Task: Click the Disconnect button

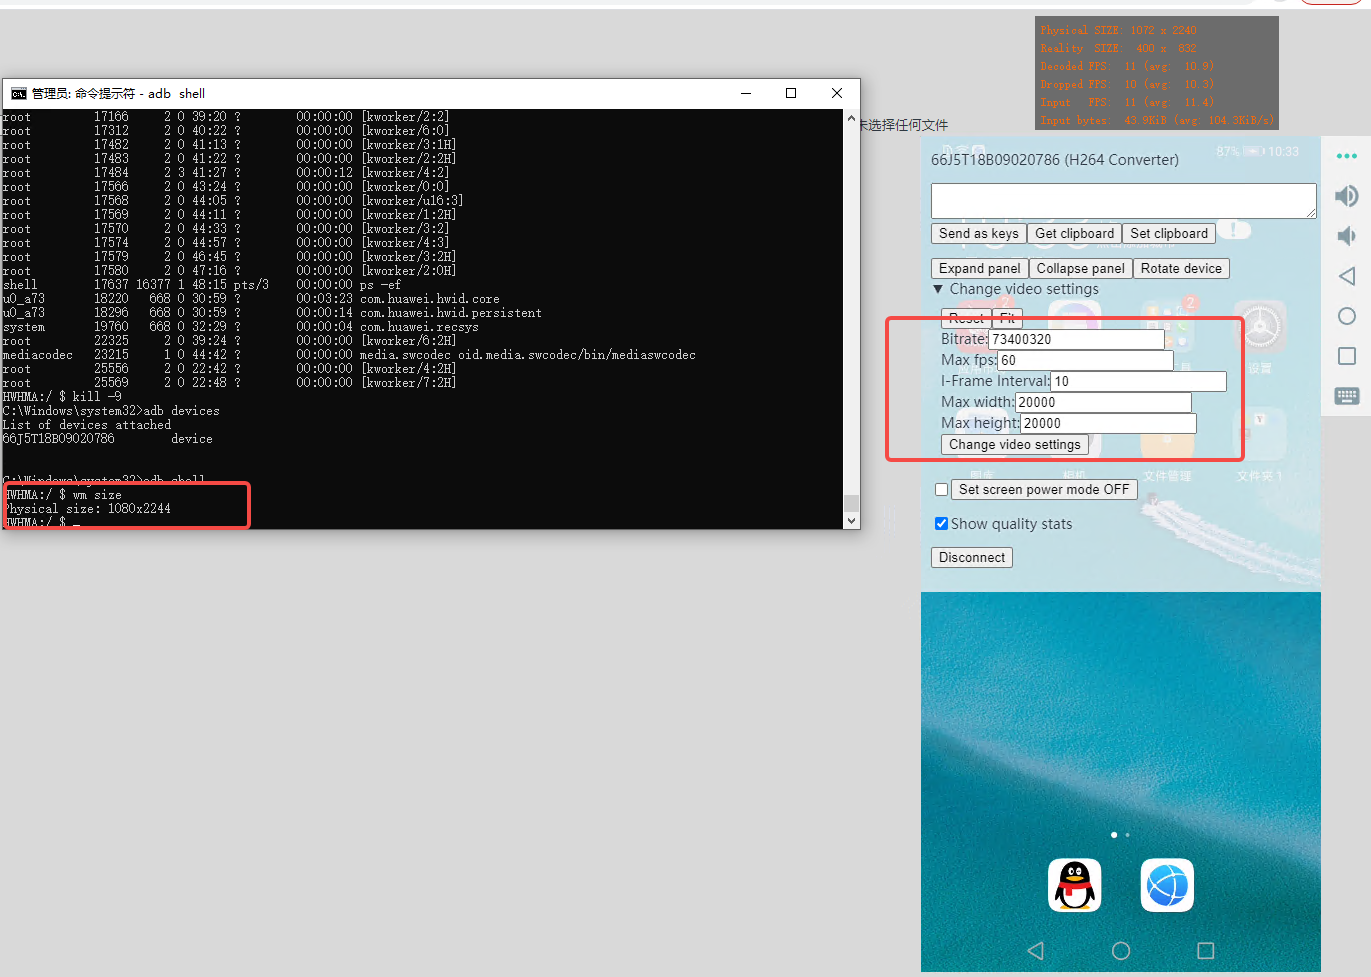Action: point(971,557)
